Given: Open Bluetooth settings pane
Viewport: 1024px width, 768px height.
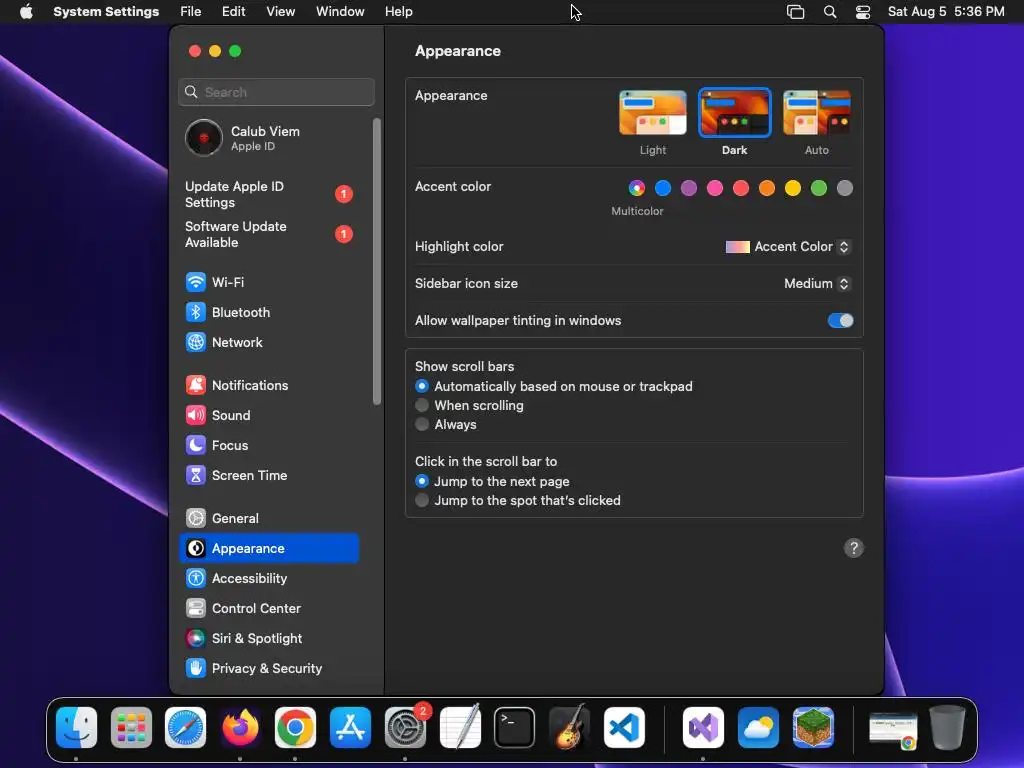Looking at the screenshot, I should coord(269,312).
